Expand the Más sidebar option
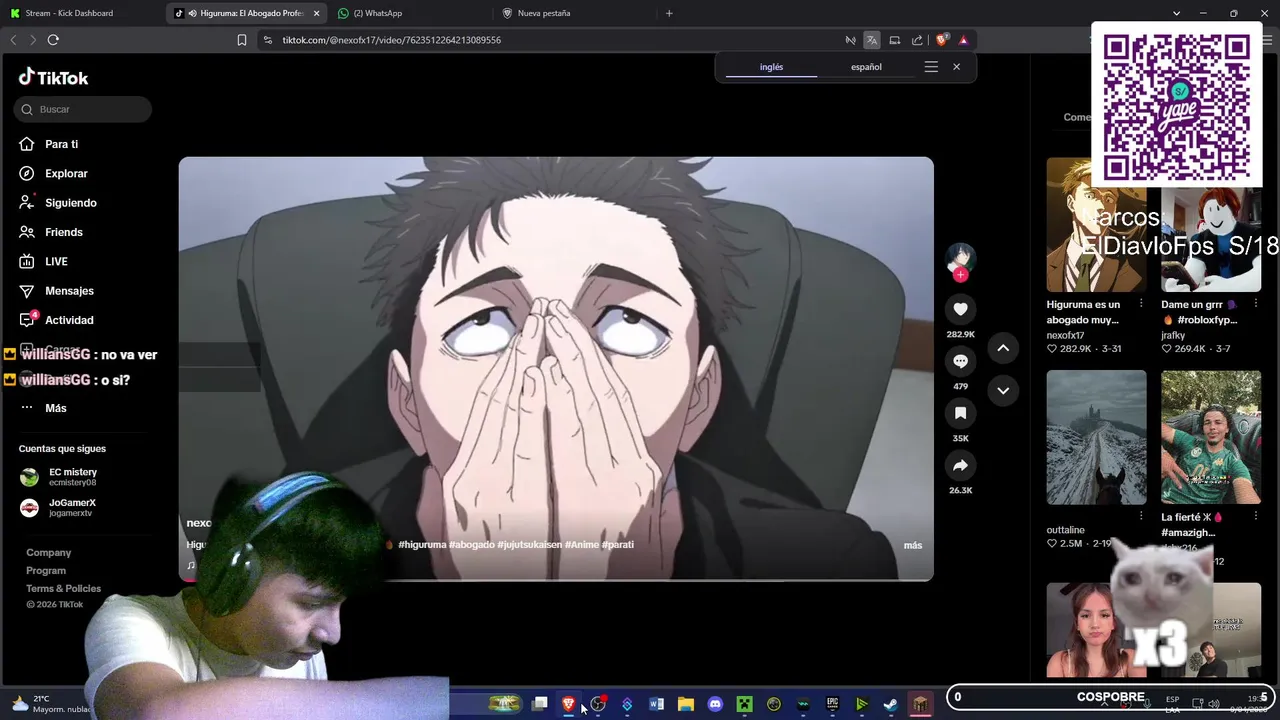Screen dimensions: 1280x720 (x=55, y=408)
